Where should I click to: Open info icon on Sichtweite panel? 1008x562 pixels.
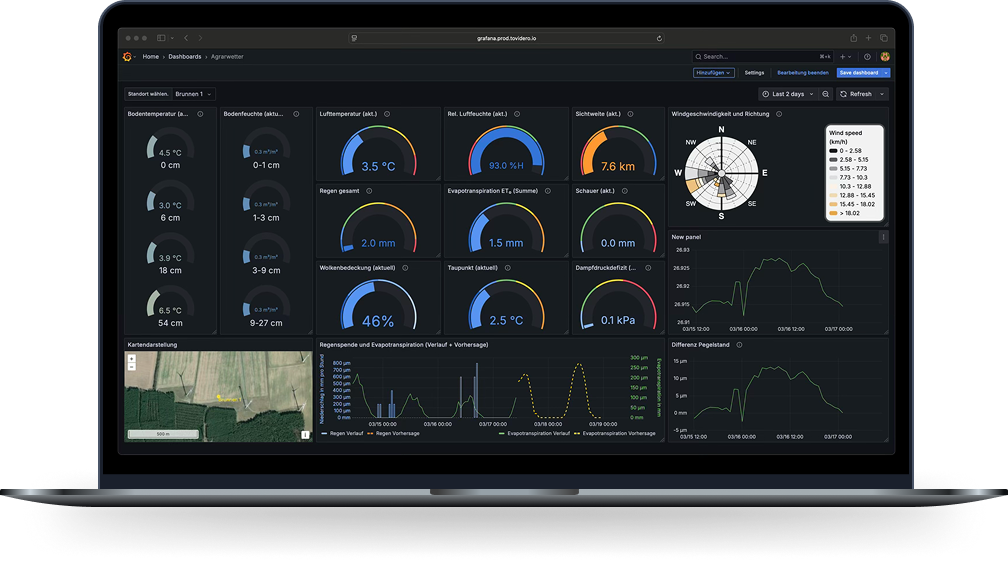click(x=630, y=114)
